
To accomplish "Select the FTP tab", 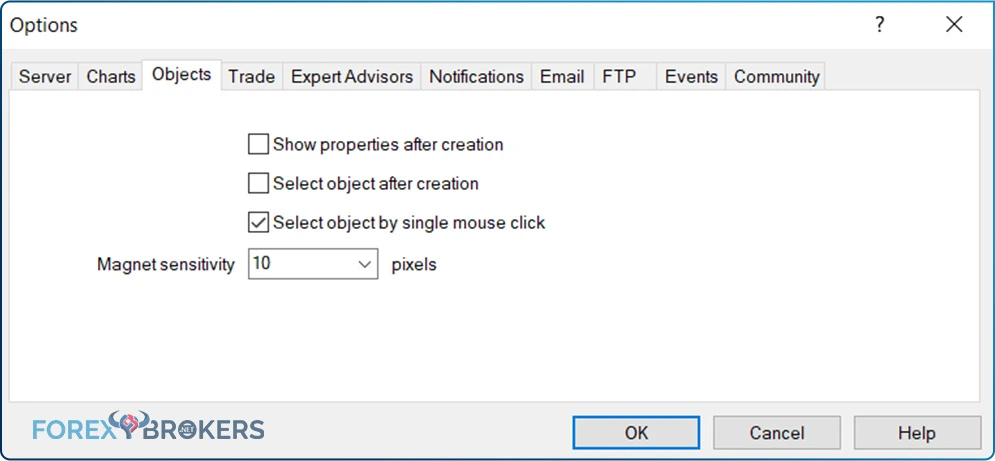I will pyautogui.click(x=619, y=77).
